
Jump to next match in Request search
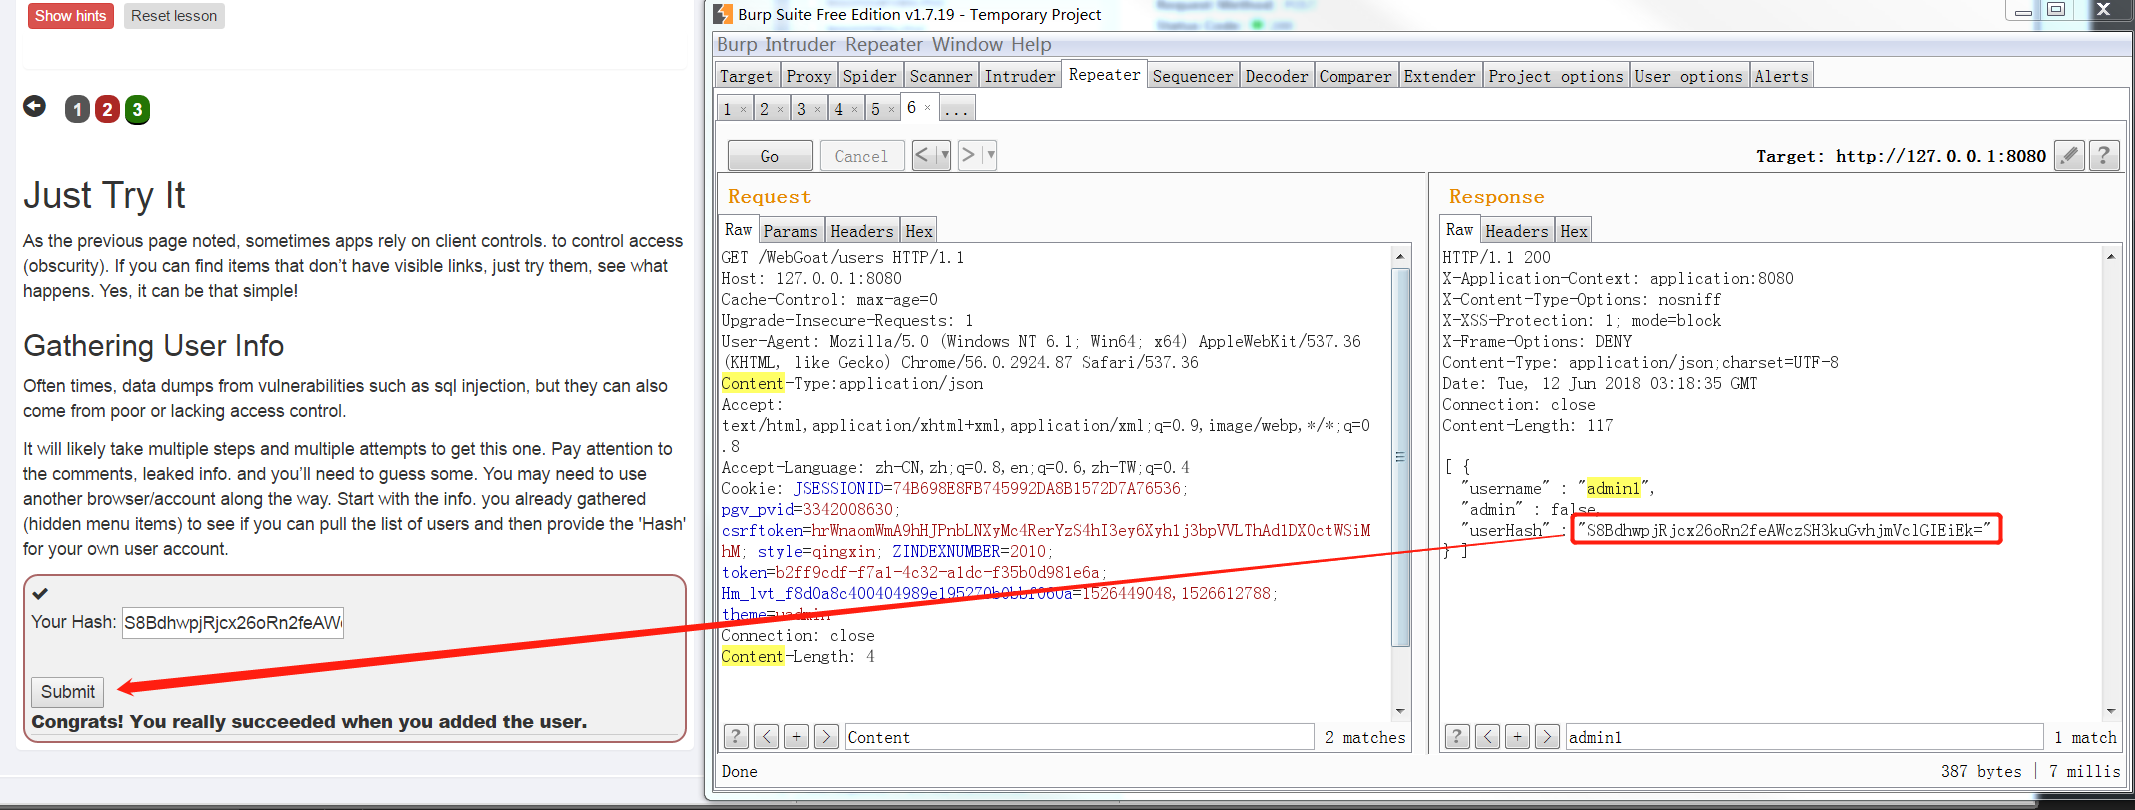(x=827, y=737)
